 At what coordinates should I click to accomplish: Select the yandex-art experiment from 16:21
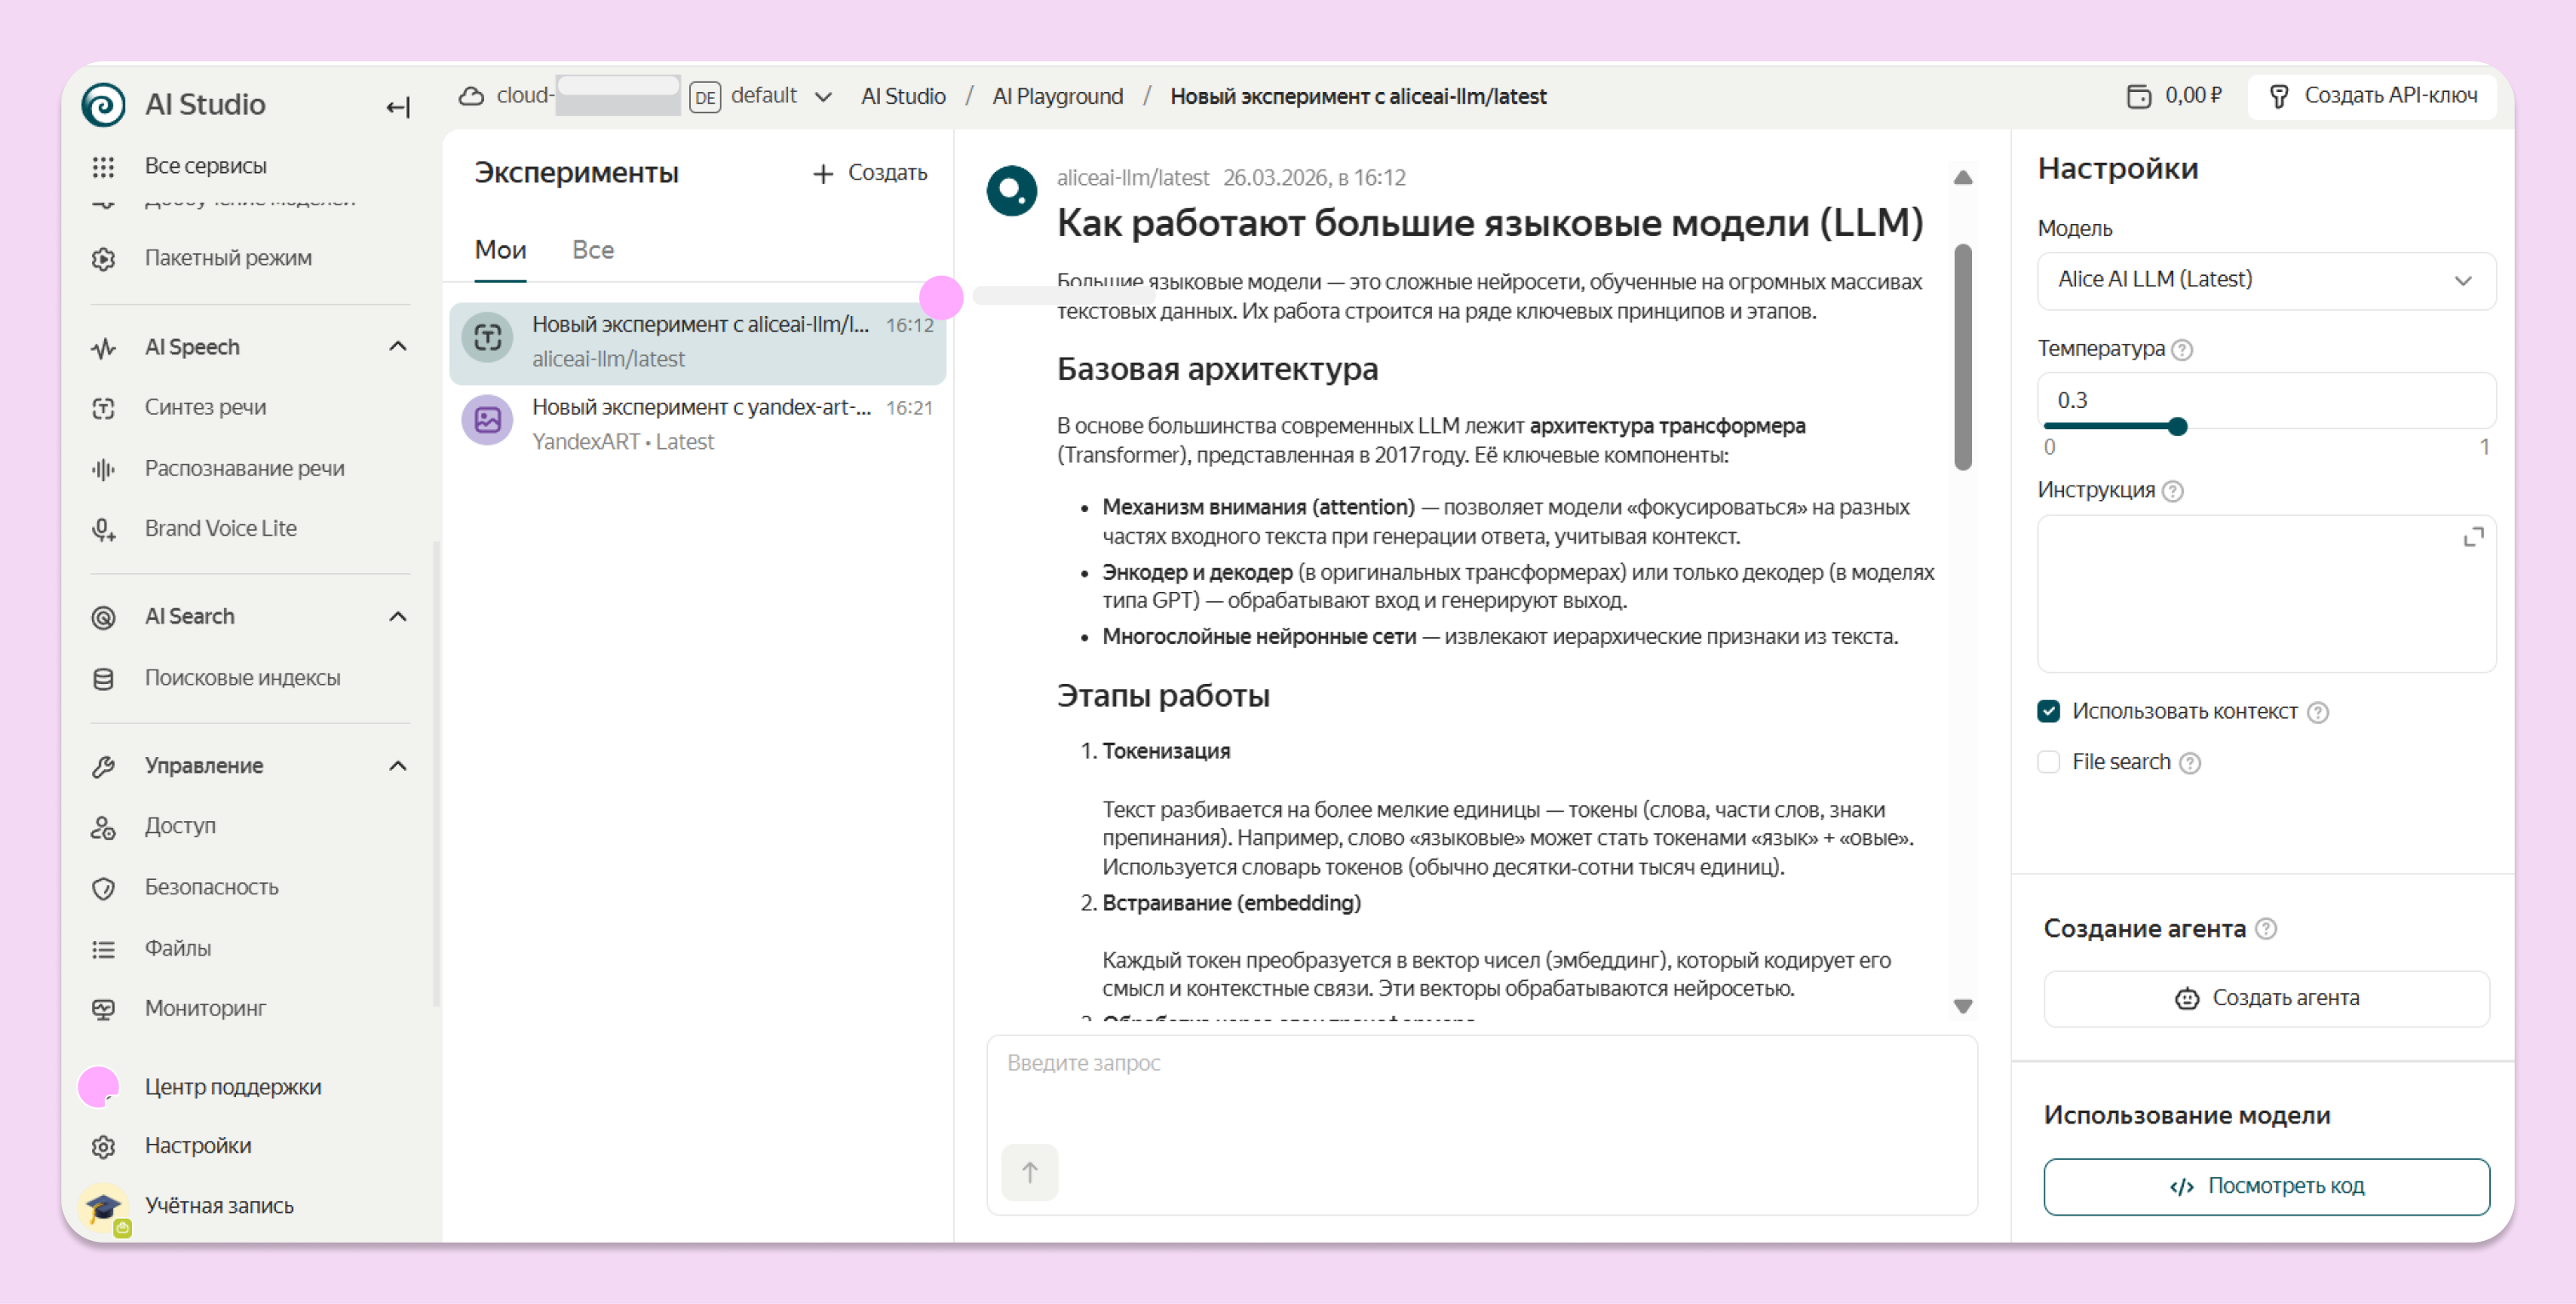[697, 425]
